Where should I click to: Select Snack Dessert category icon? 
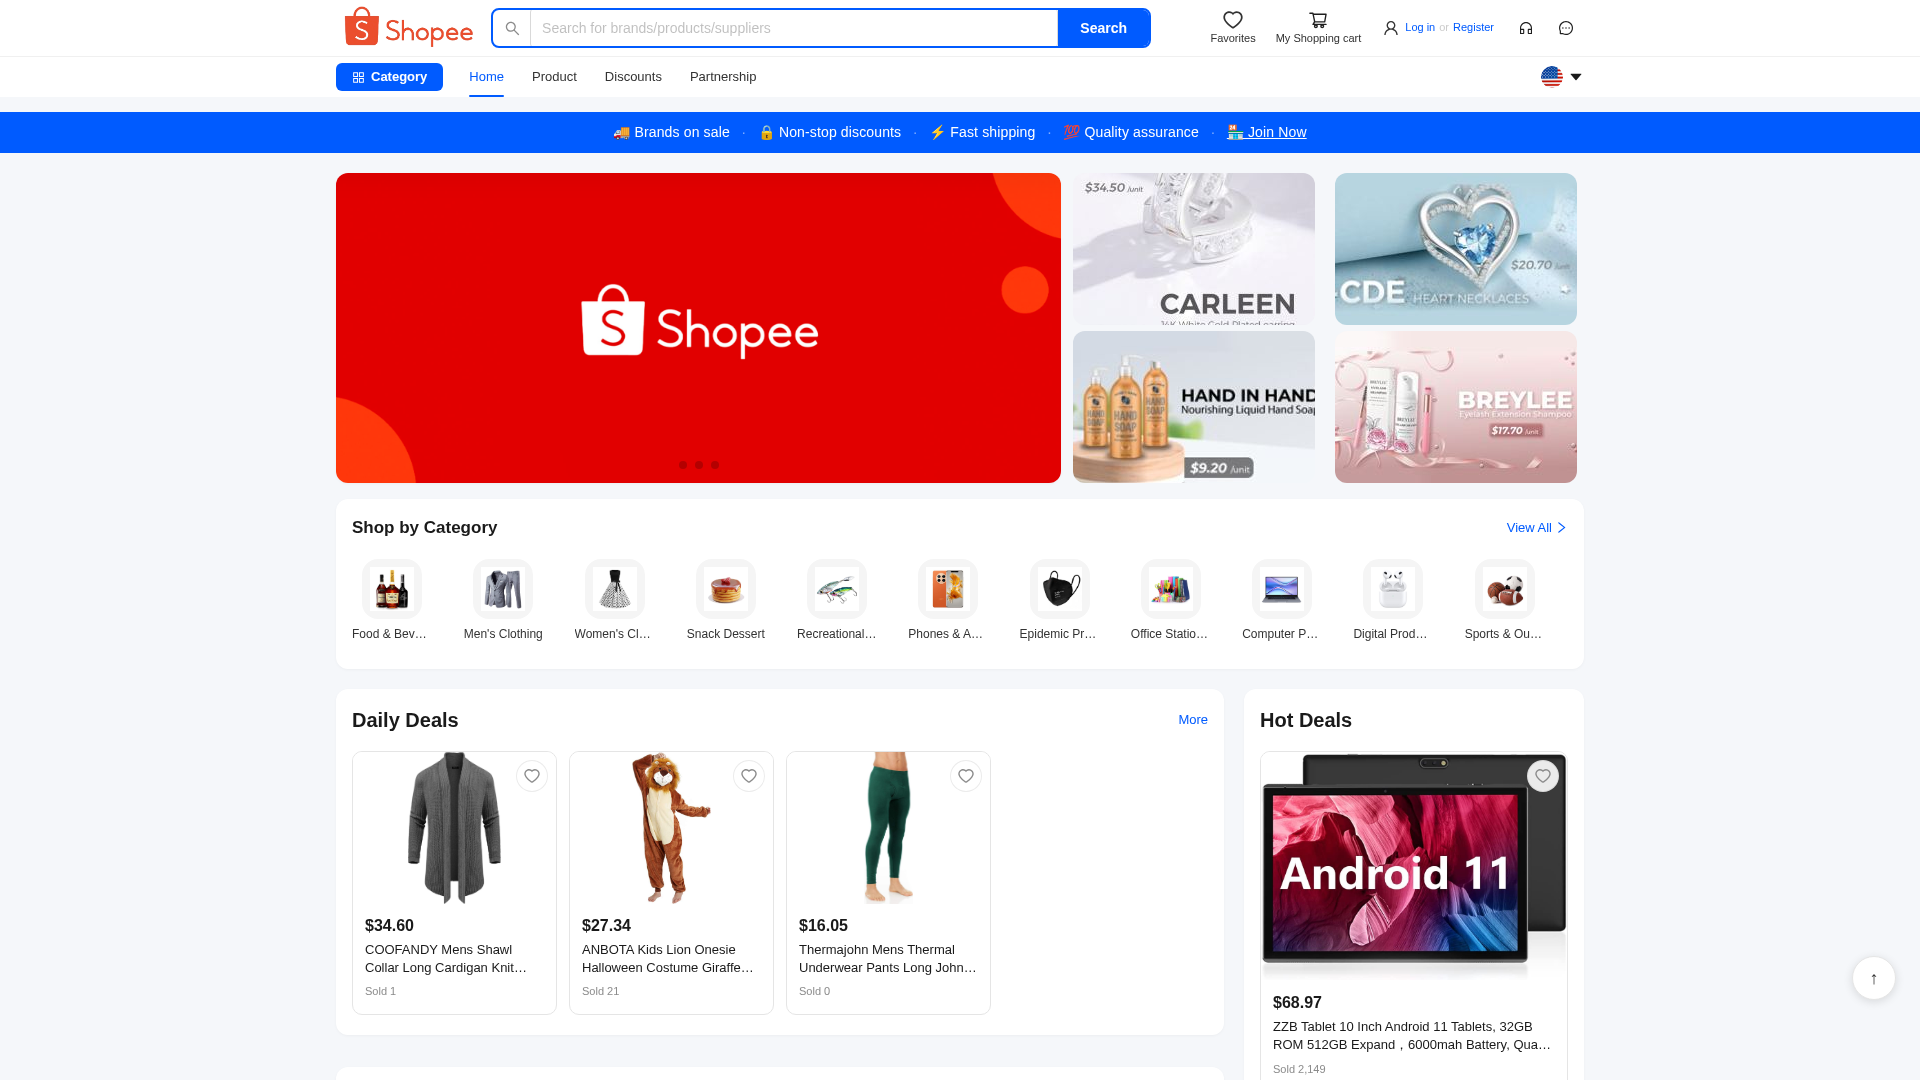726,589
